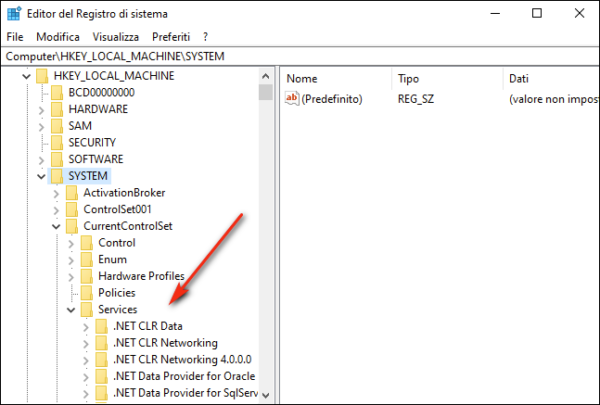Select the .NET CLR Networking key label

coord(165,343)
